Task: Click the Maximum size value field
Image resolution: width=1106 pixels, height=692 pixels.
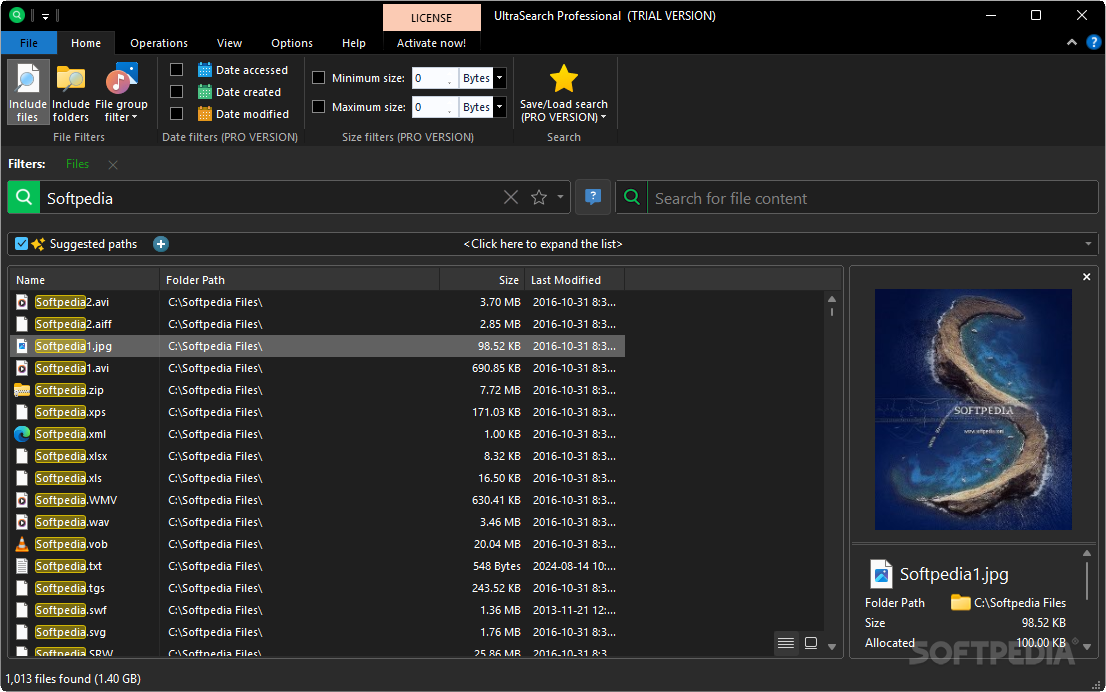Action: click(x=434, y=107)
